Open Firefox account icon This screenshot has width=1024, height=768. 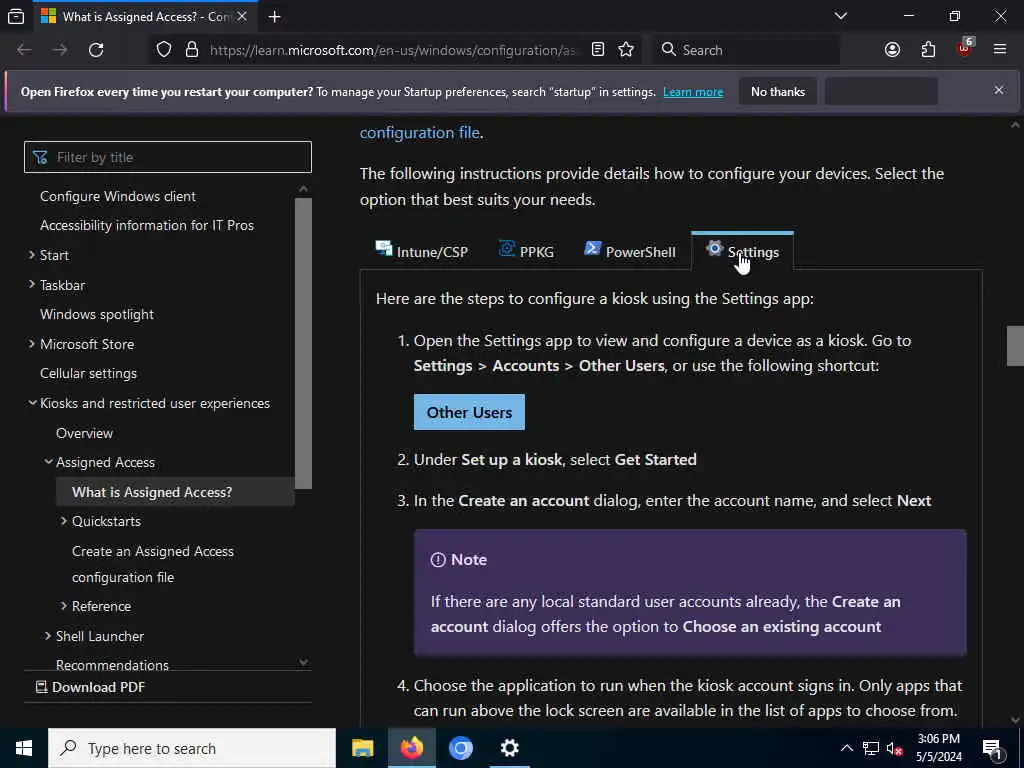892,50
